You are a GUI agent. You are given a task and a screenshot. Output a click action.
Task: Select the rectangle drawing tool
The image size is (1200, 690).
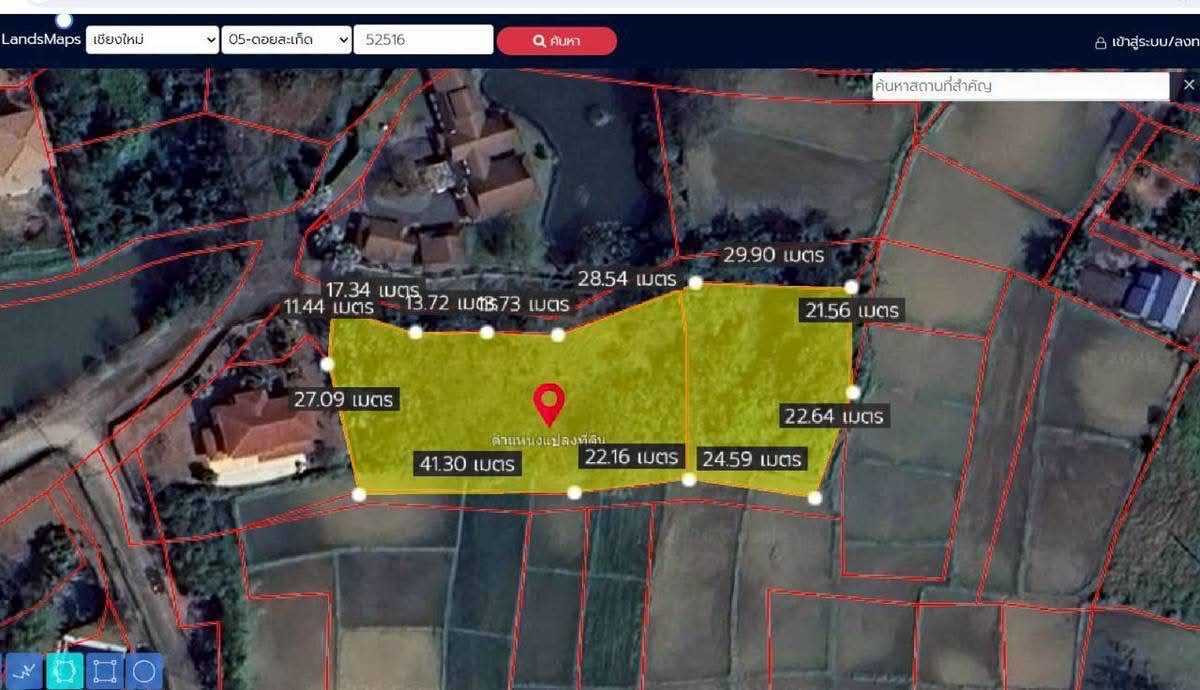coord(105,671)
